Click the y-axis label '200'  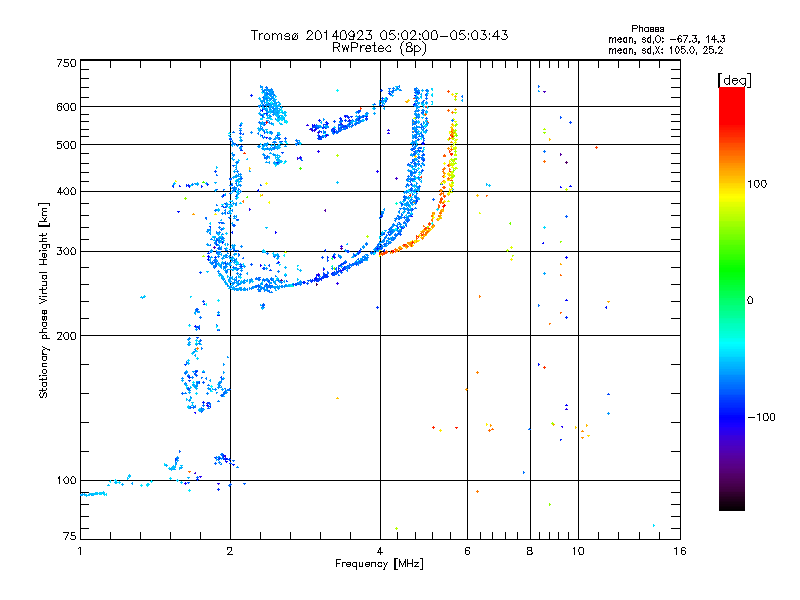point(66,336)
